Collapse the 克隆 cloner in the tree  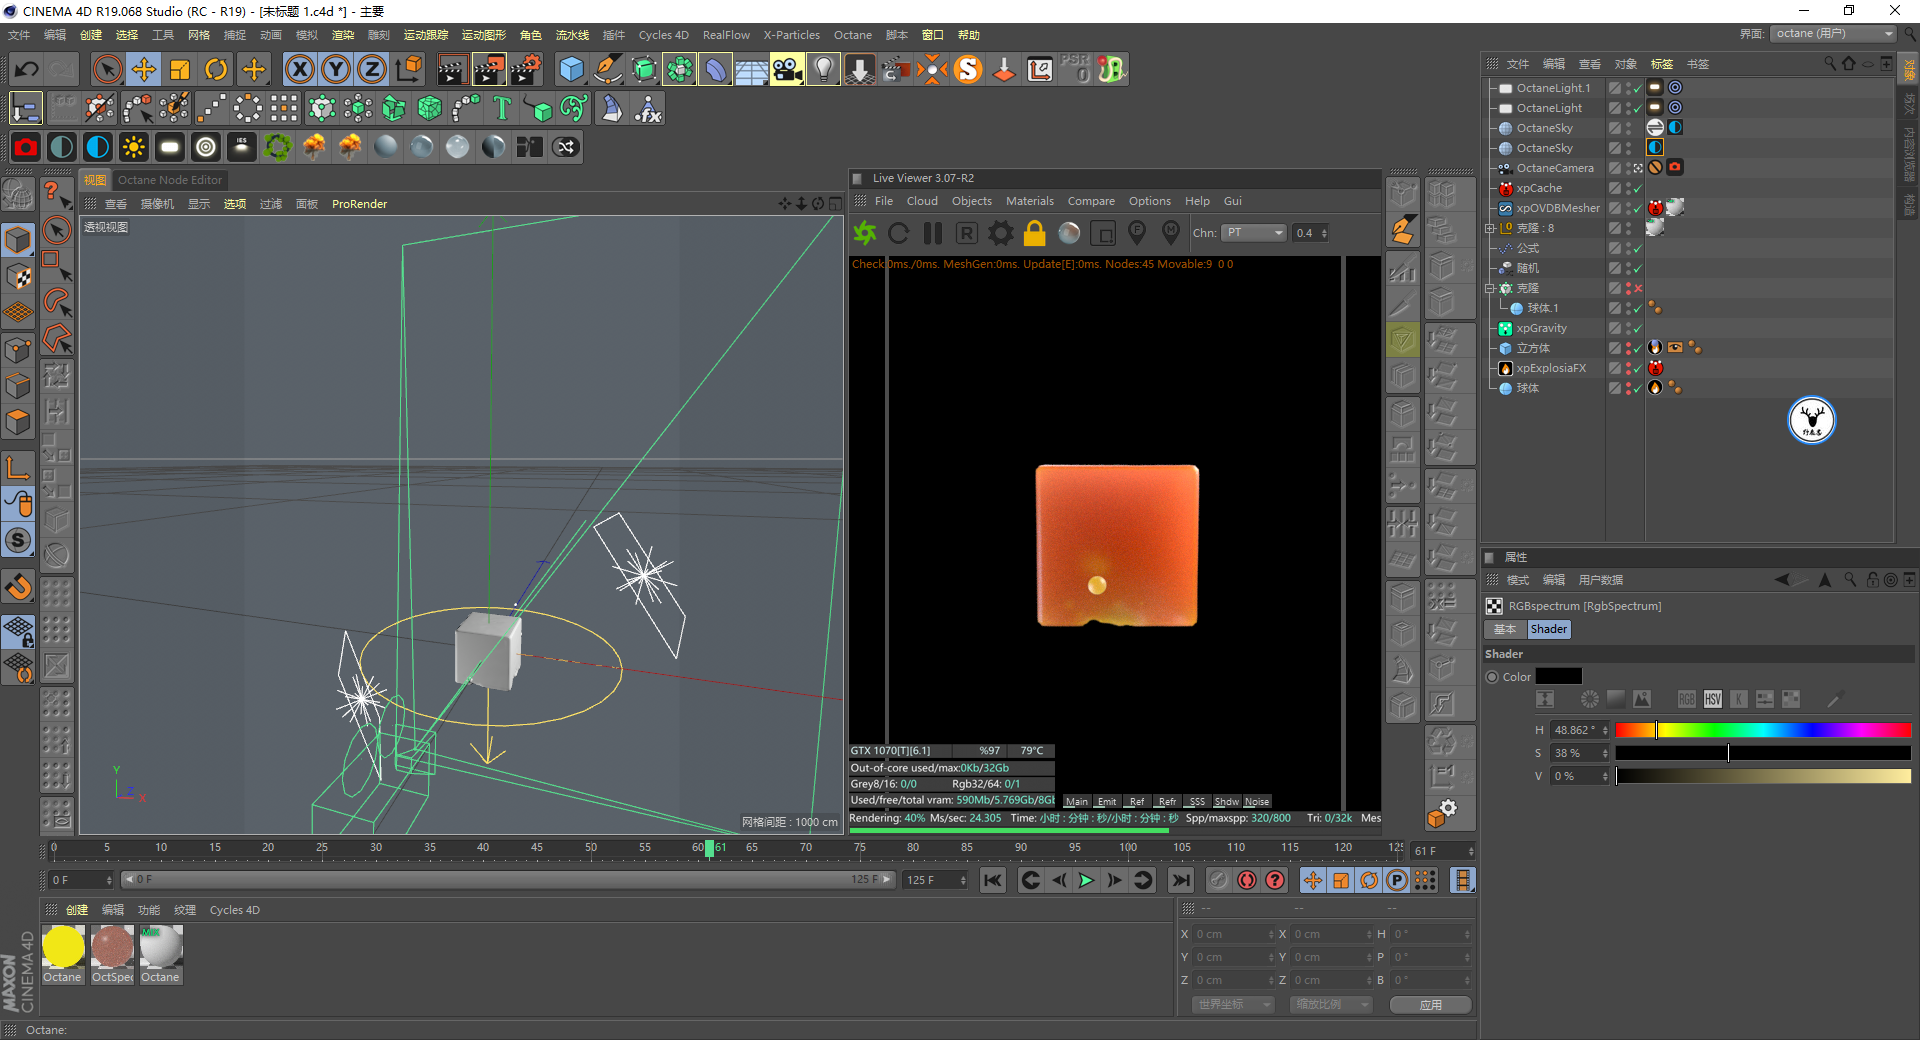tap(1490, 288)
